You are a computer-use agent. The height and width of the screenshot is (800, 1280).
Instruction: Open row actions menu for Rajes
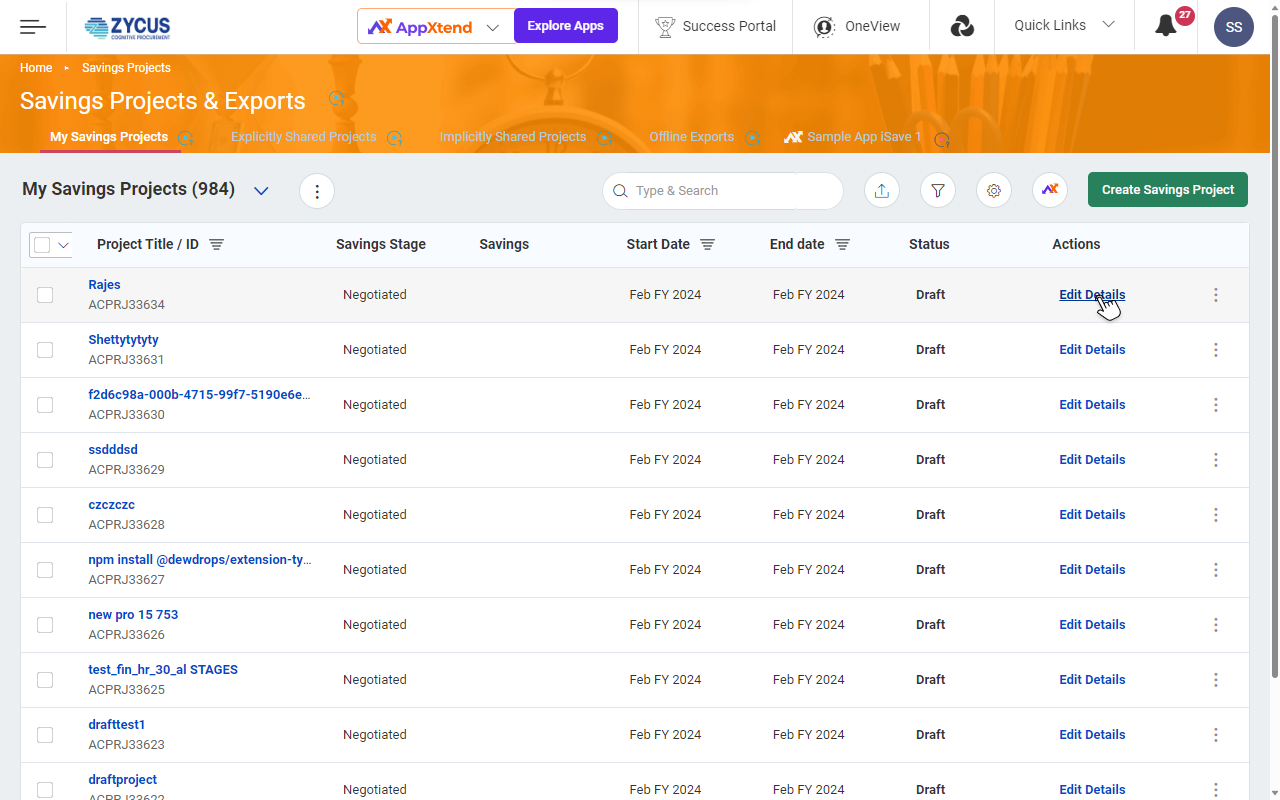pyautogui.click(x=1216, y=295)
